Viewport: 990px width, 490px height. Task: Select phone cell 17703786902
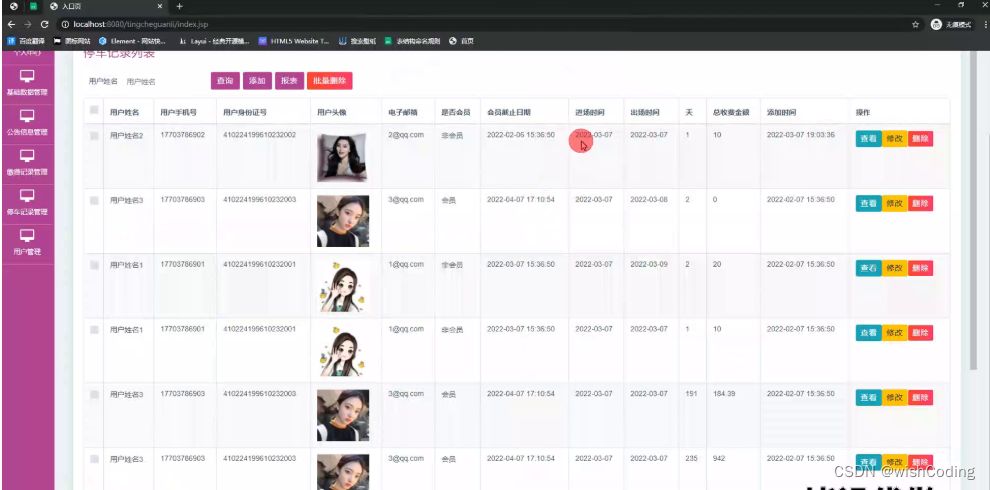pos(182,135)
